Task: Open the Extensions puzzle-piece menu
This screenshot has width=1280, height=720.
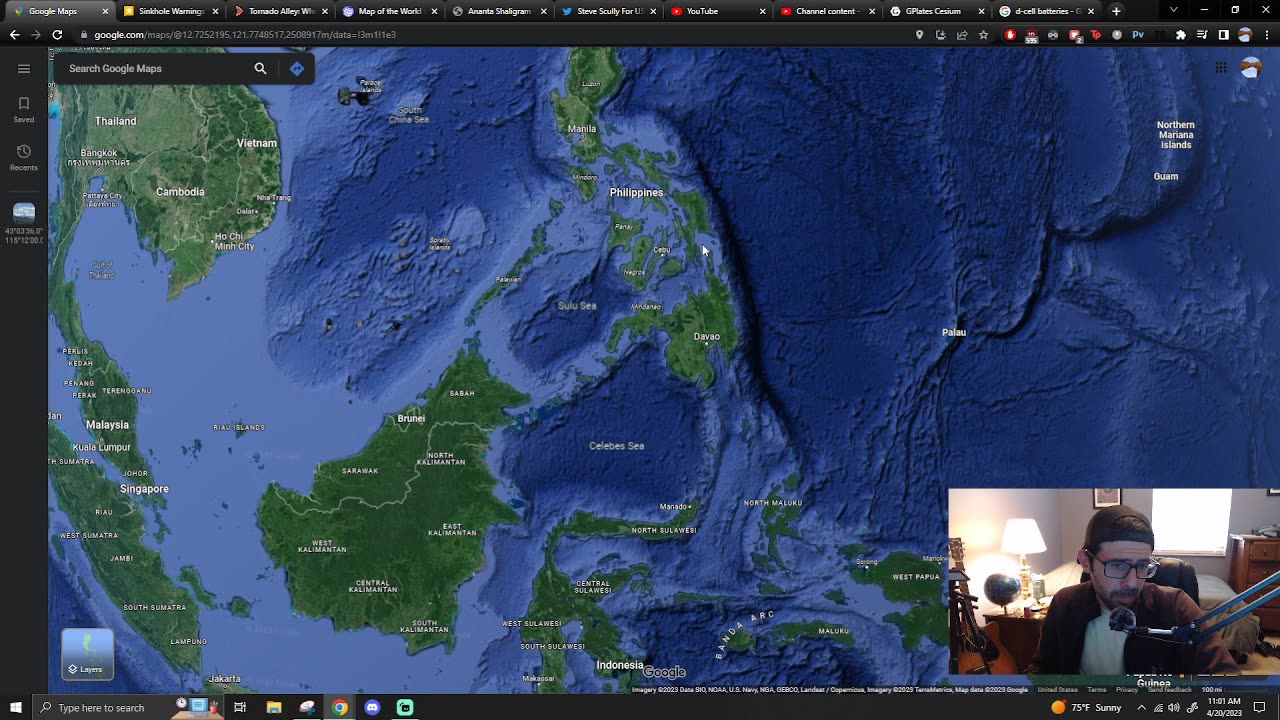Action: 1181,35
